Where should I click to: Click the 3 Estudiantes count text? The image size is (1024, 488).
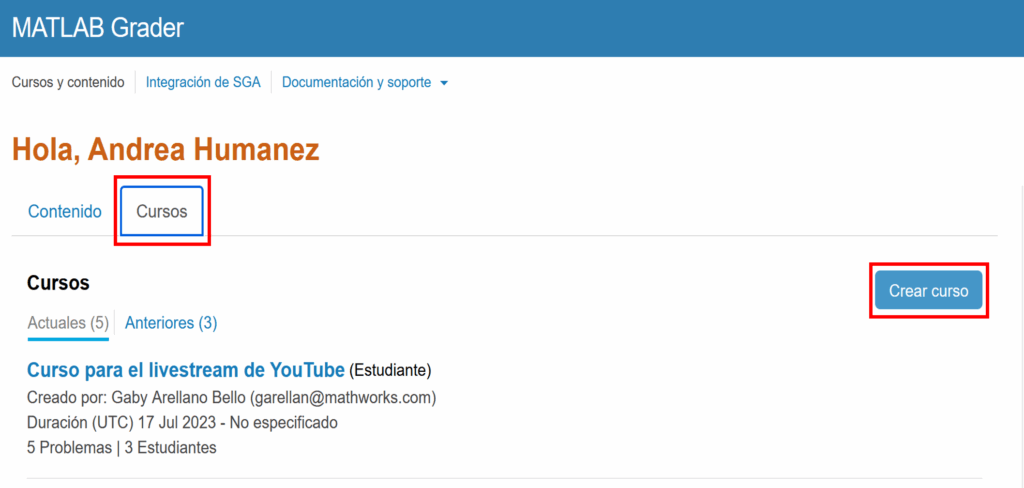click(x=169, y=448)
